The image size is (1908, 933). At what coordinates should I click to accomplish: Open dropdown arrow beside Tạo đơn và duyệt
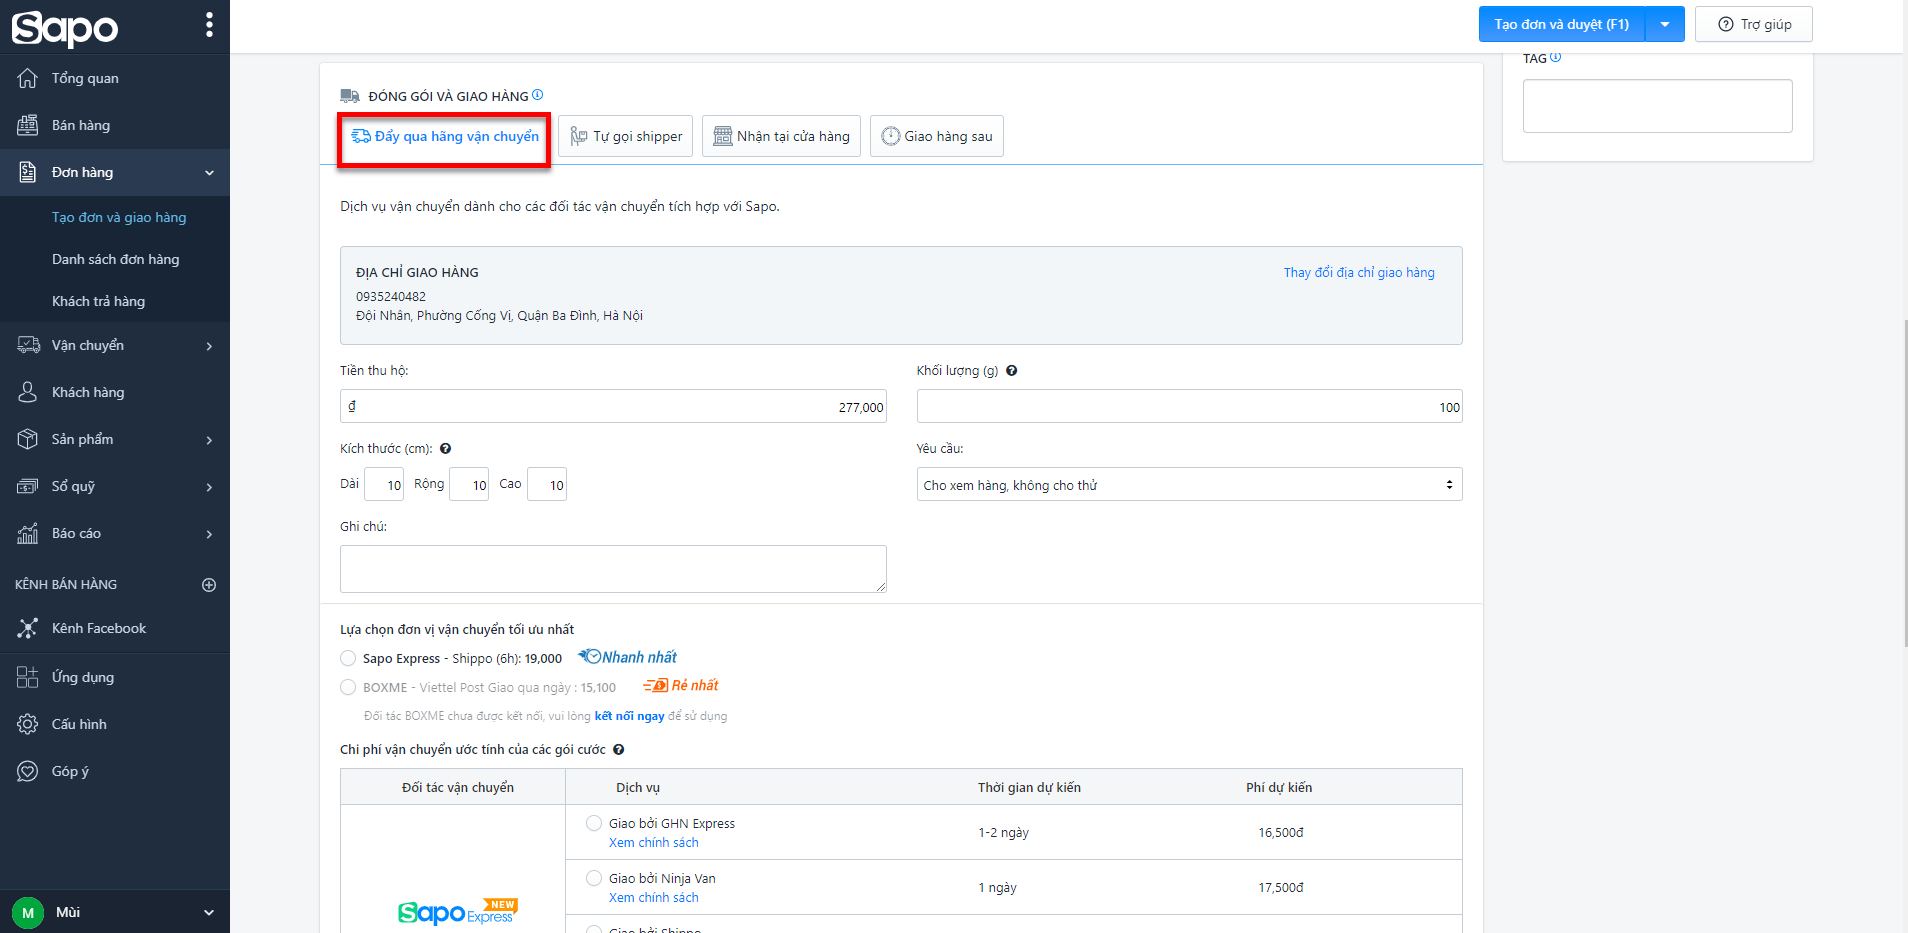click(1665, 24)
